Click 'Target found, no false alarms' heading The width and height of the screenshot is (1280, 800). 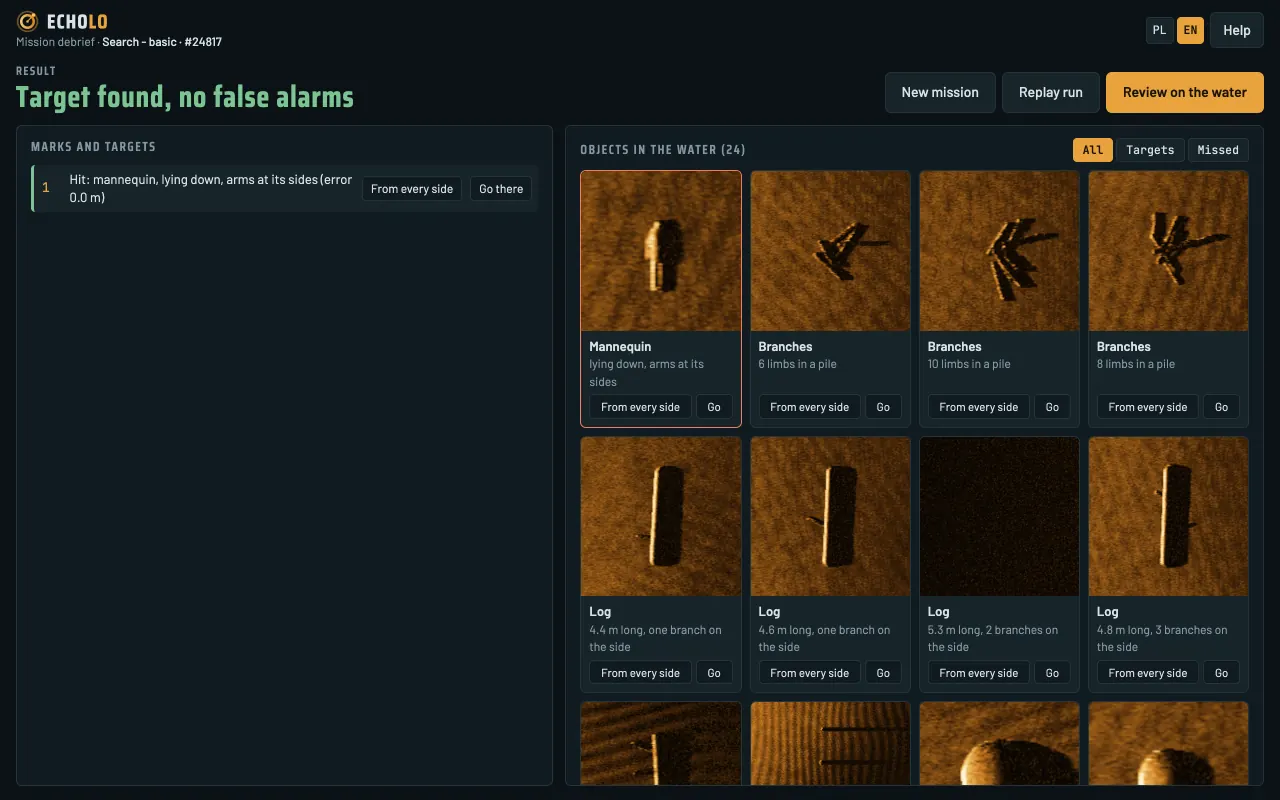tap(185, 97)
